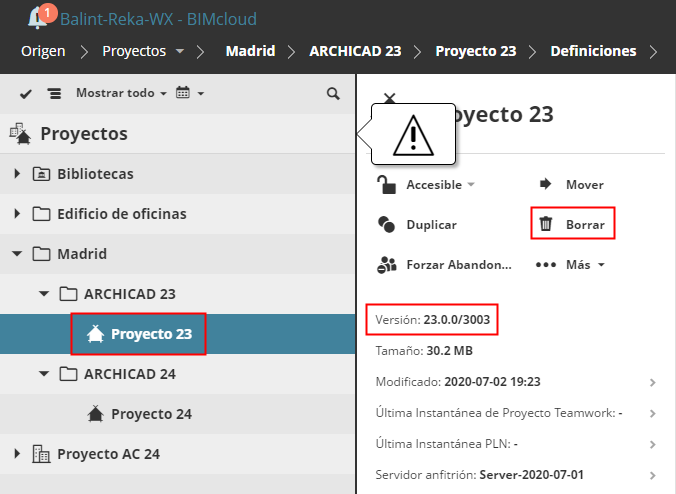Image resolution: width=676 pixels, height=494 pixels.
Task: Click the Forzar Abandonar users icon
Action: 387,265
